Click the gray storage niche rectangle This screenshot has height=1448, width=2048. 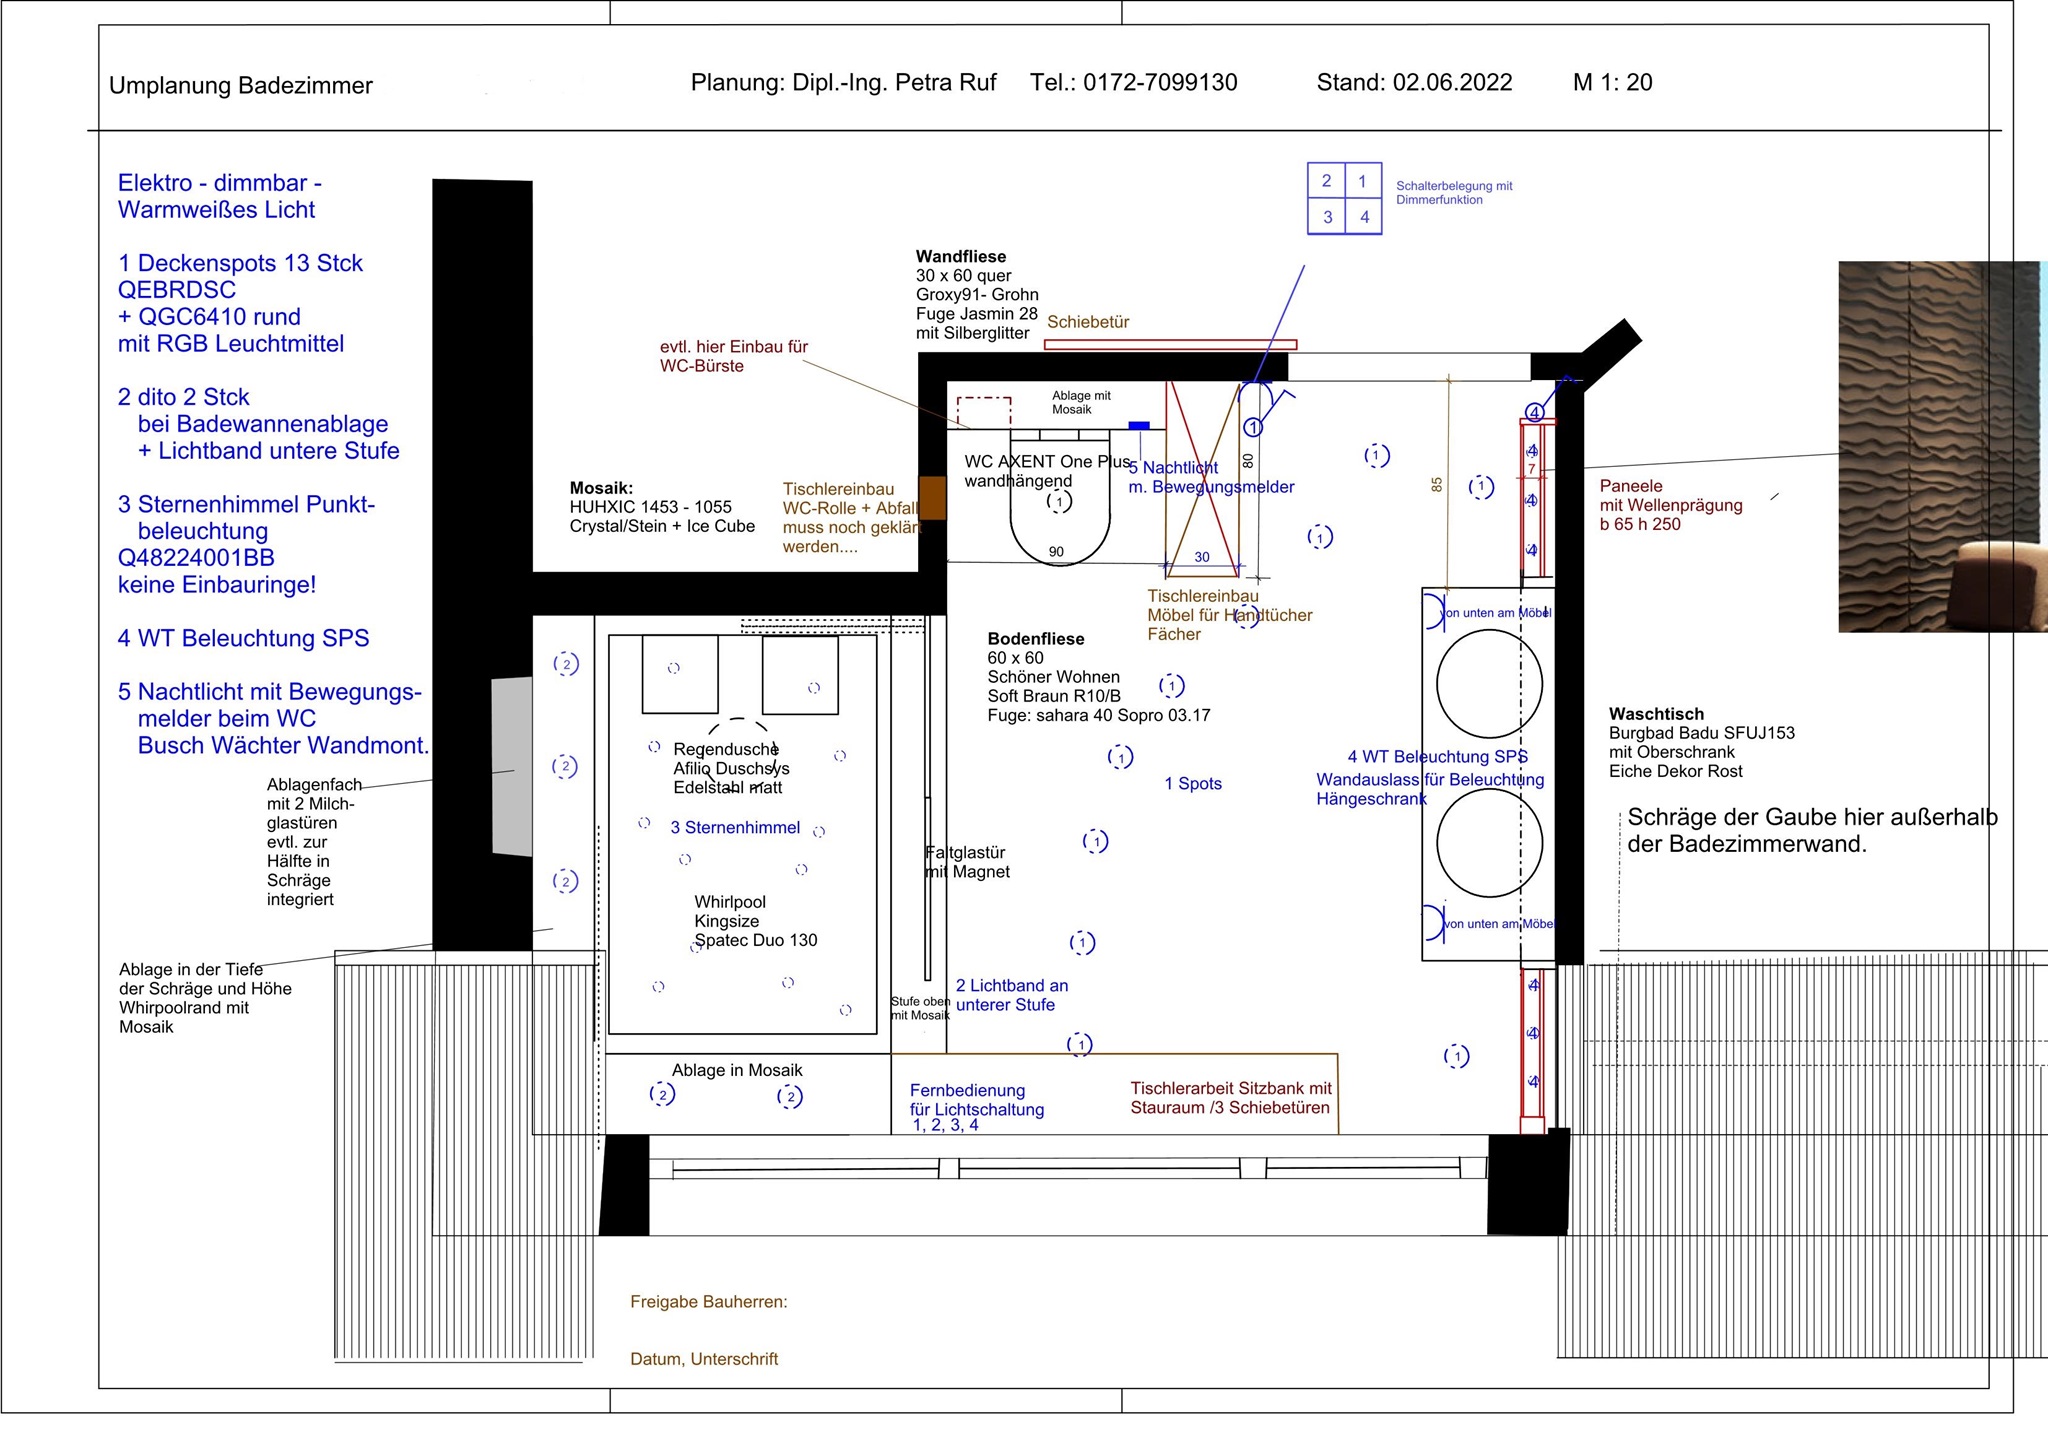click(511, 767)
